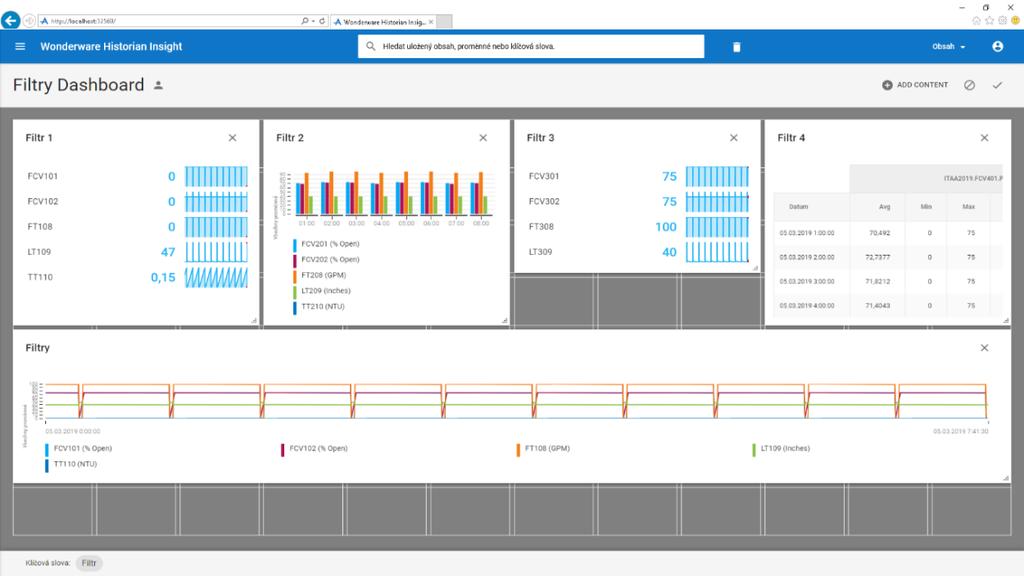Viewport: 1024px width, 576px height.
Task: Click the TT110 zigzag sparkline thumbnail
Action: tap(216, 278)
